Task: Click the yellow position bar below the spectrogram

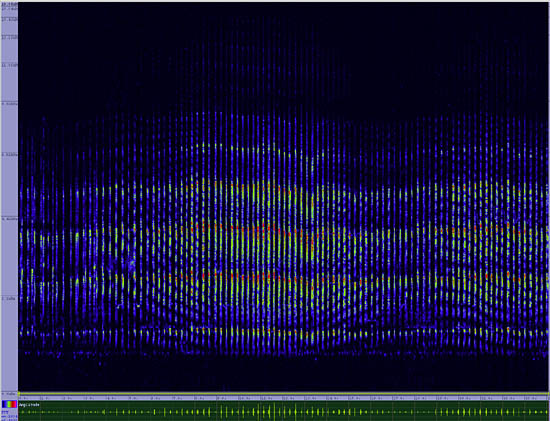Action: coord(284,394)
